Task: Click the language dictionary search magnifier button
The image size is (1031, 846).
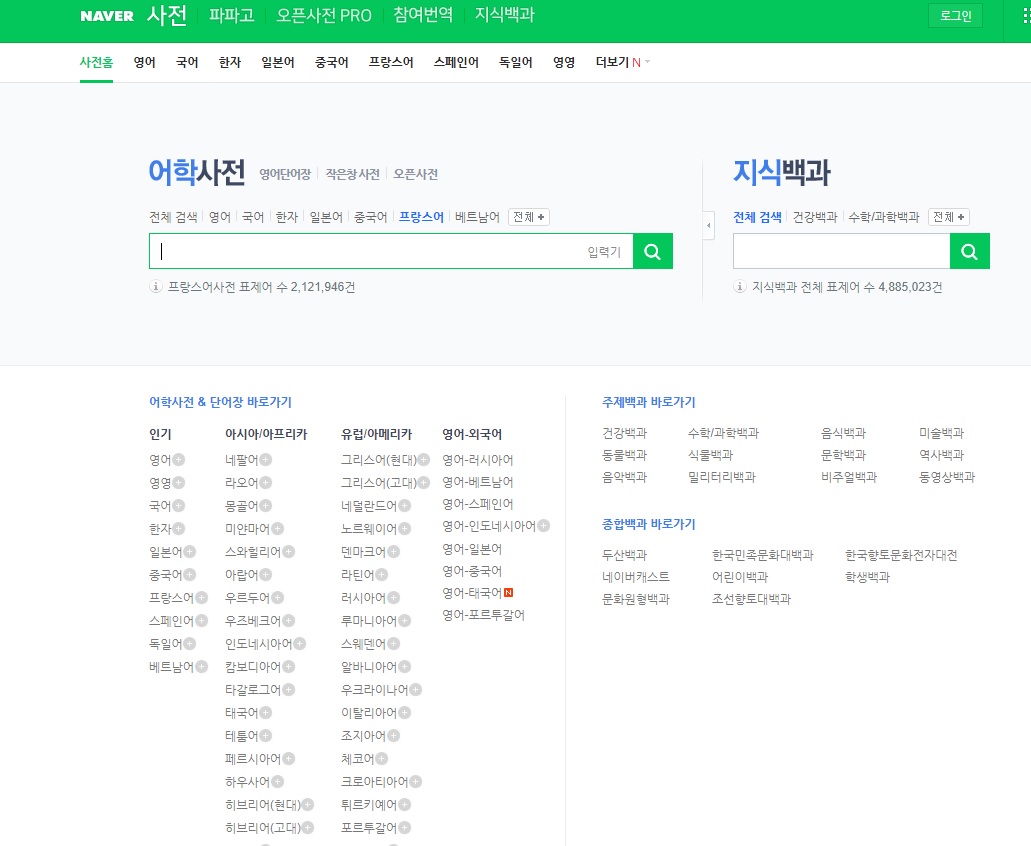Action: [x=652, y=251]
